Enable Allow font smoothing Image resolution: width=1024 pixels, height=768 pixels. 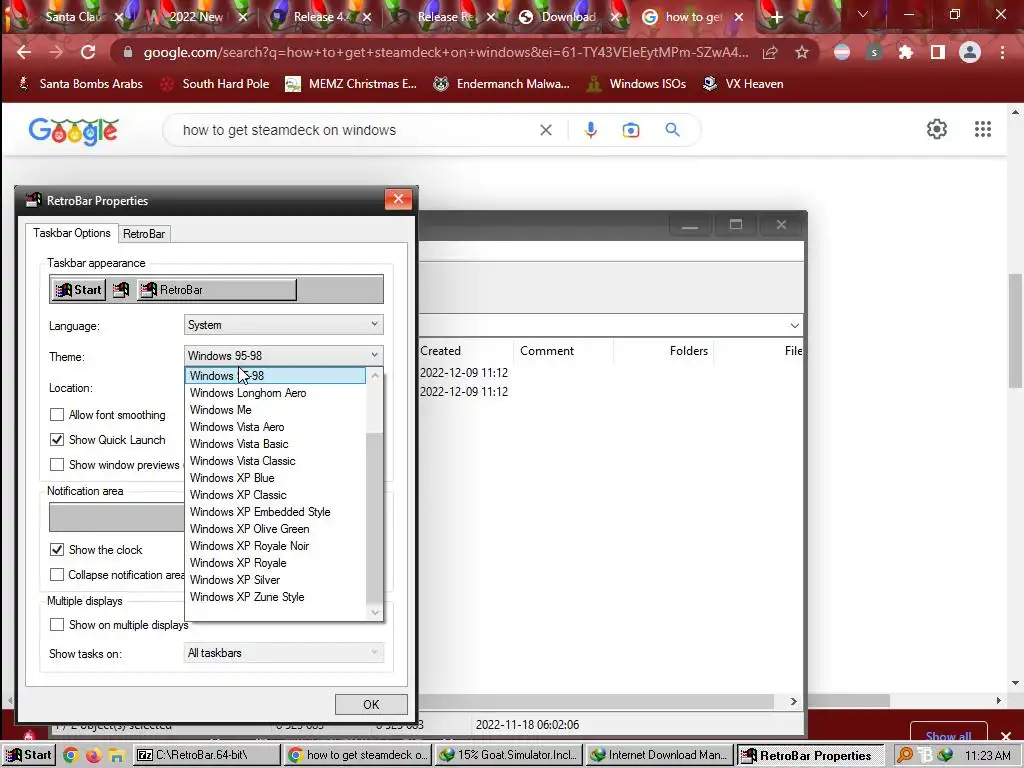[x=57, y=415]
